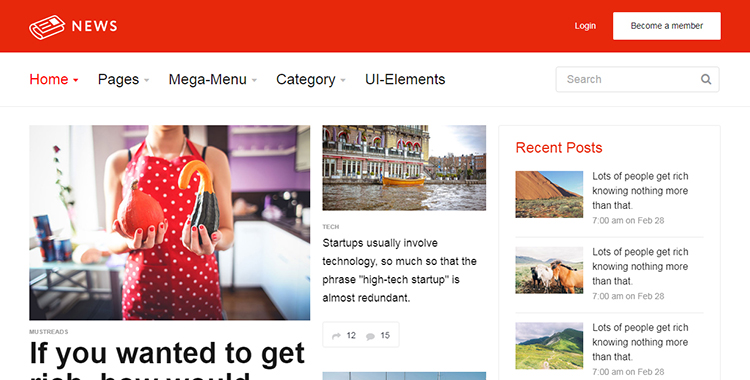750x380 pixels.
Task: Click the comment count 15
Action: pos(385,335)
